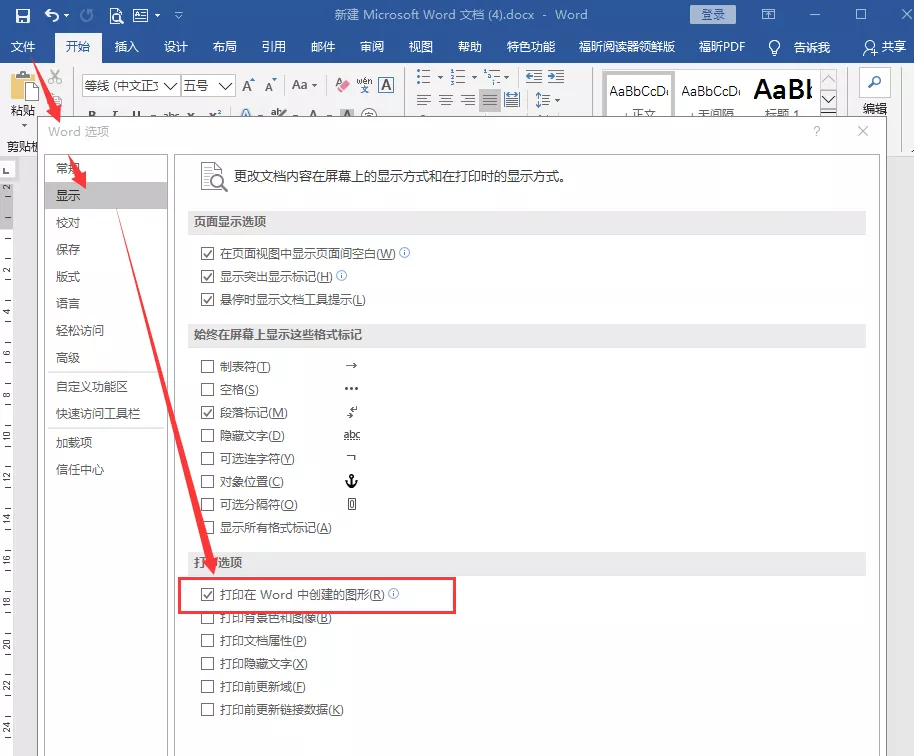Image resolution: width=914 pixels, height=756 pixels.
Task: Click the Redo icon in the title bar
Action: [x=86, y=15]
